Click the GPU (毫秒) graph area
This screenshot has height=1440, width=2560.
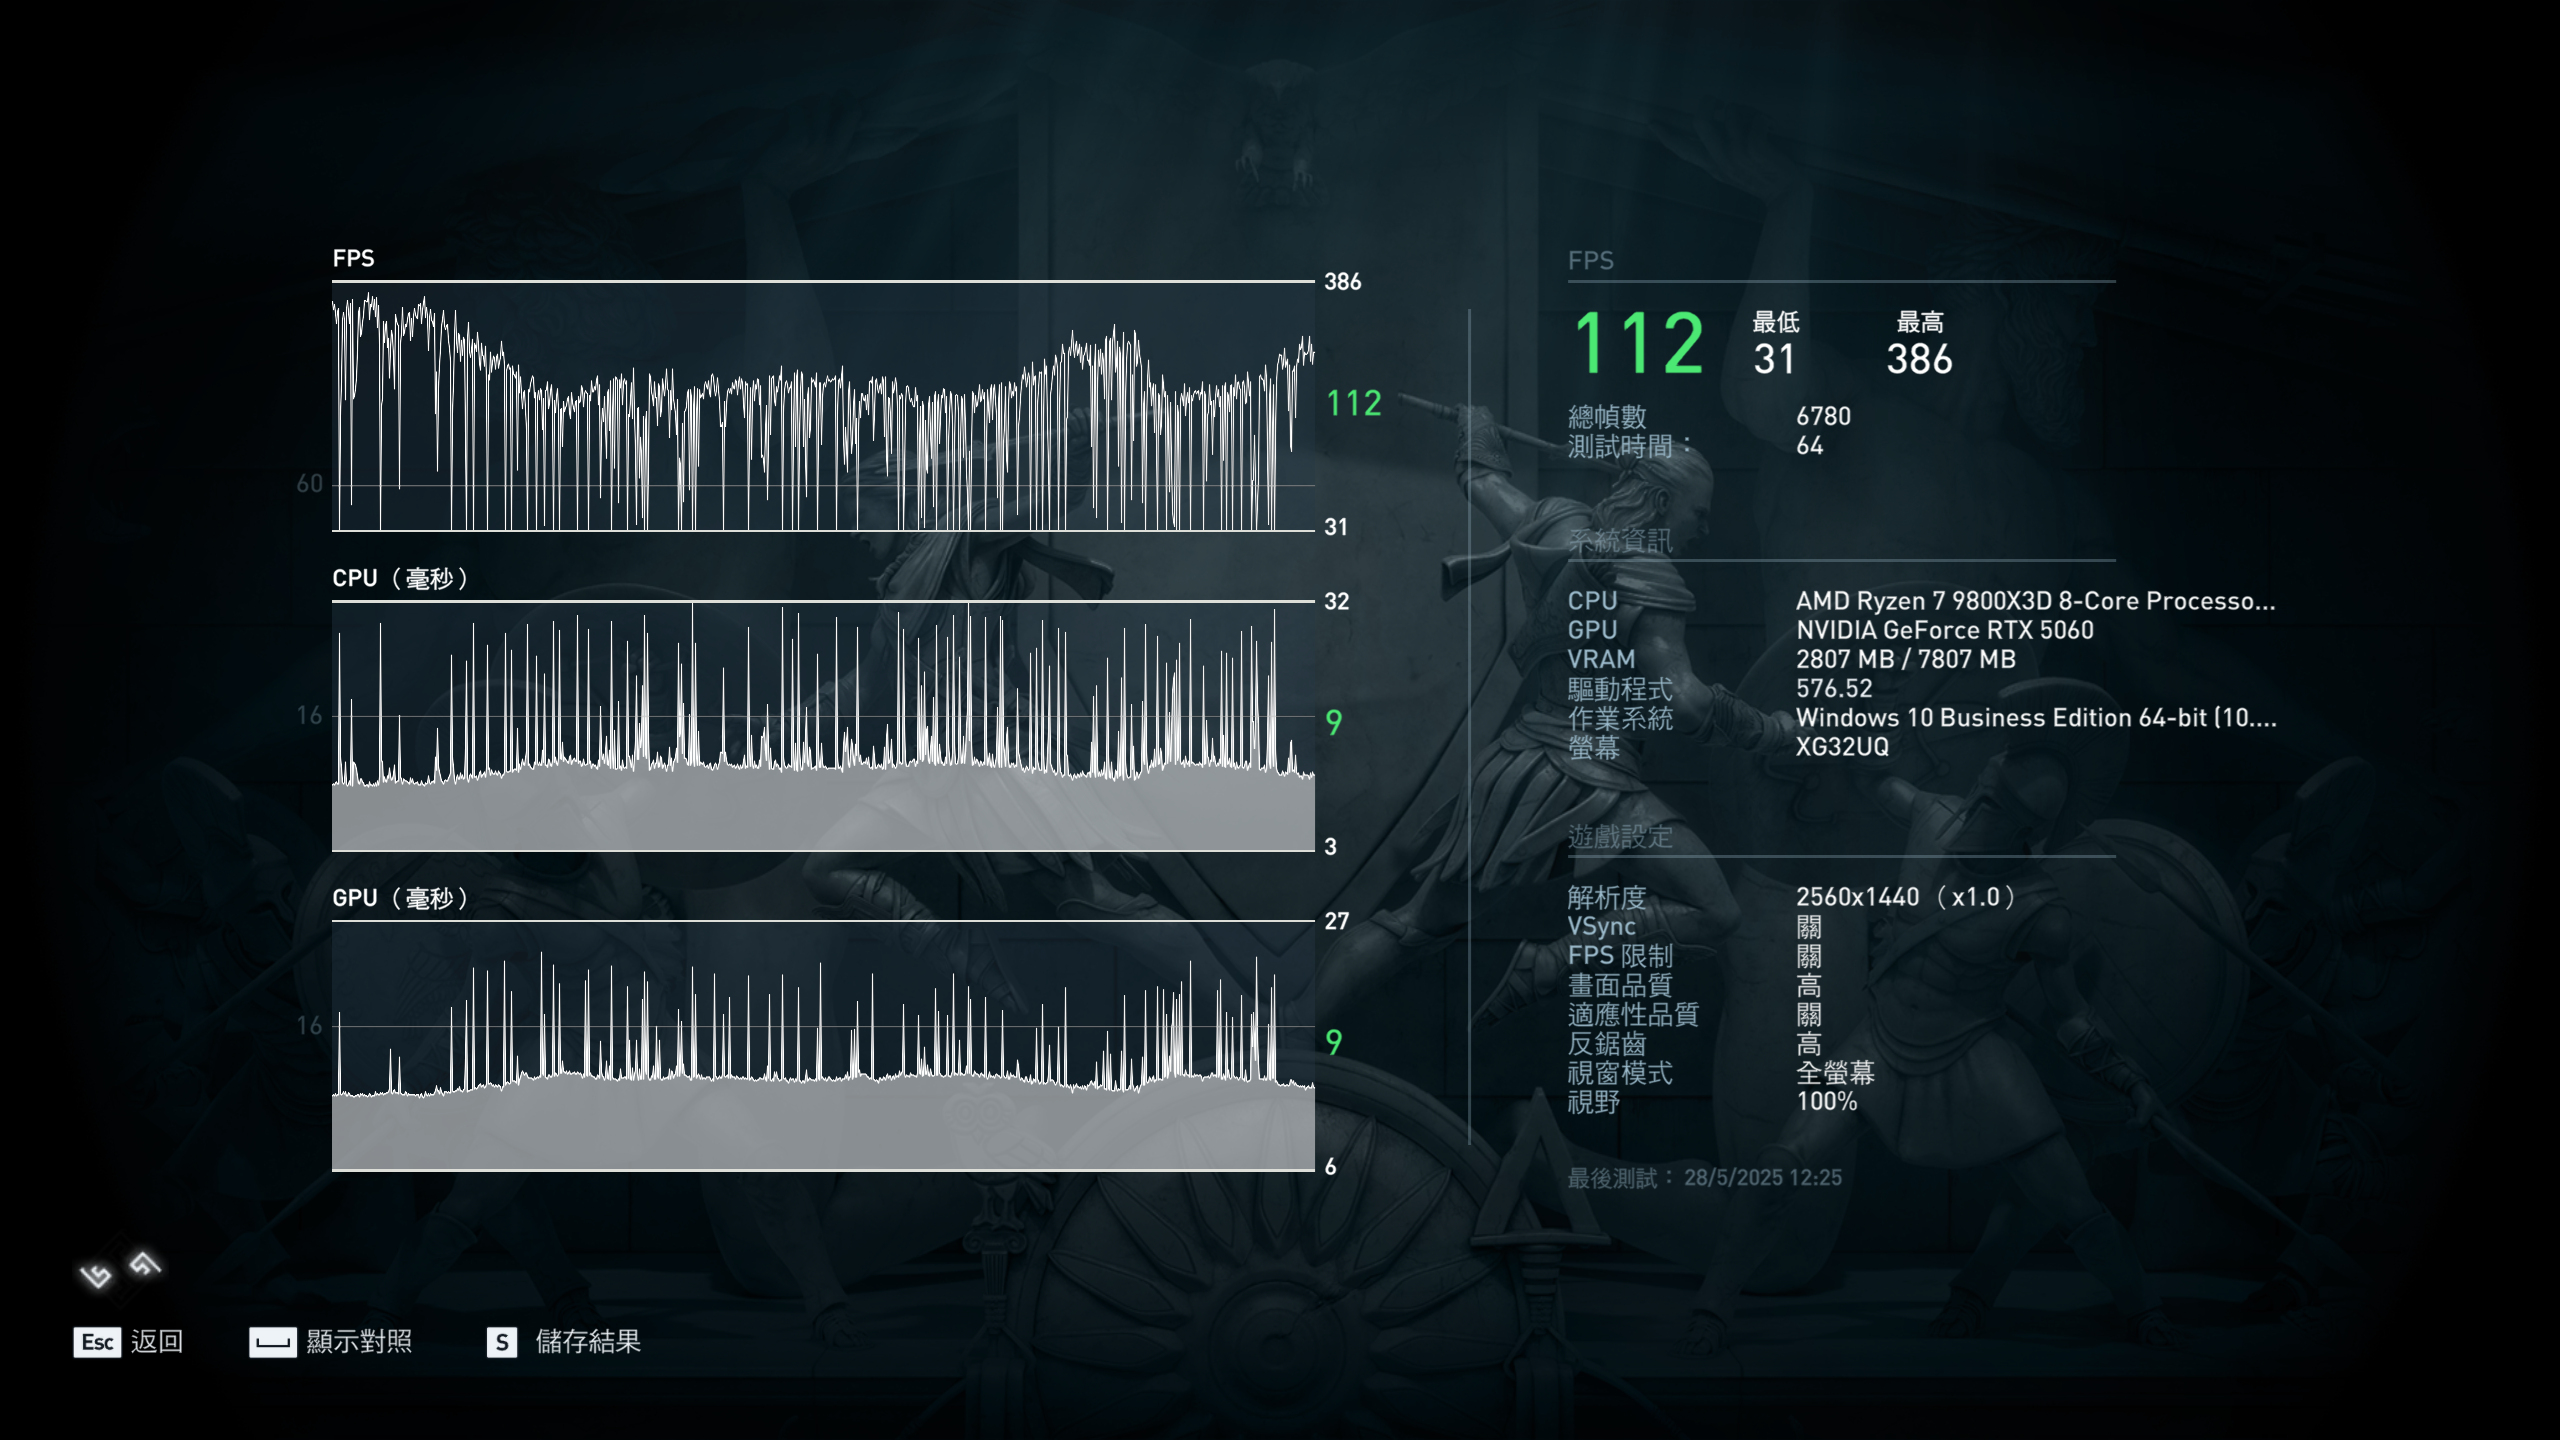point(823,1046)
